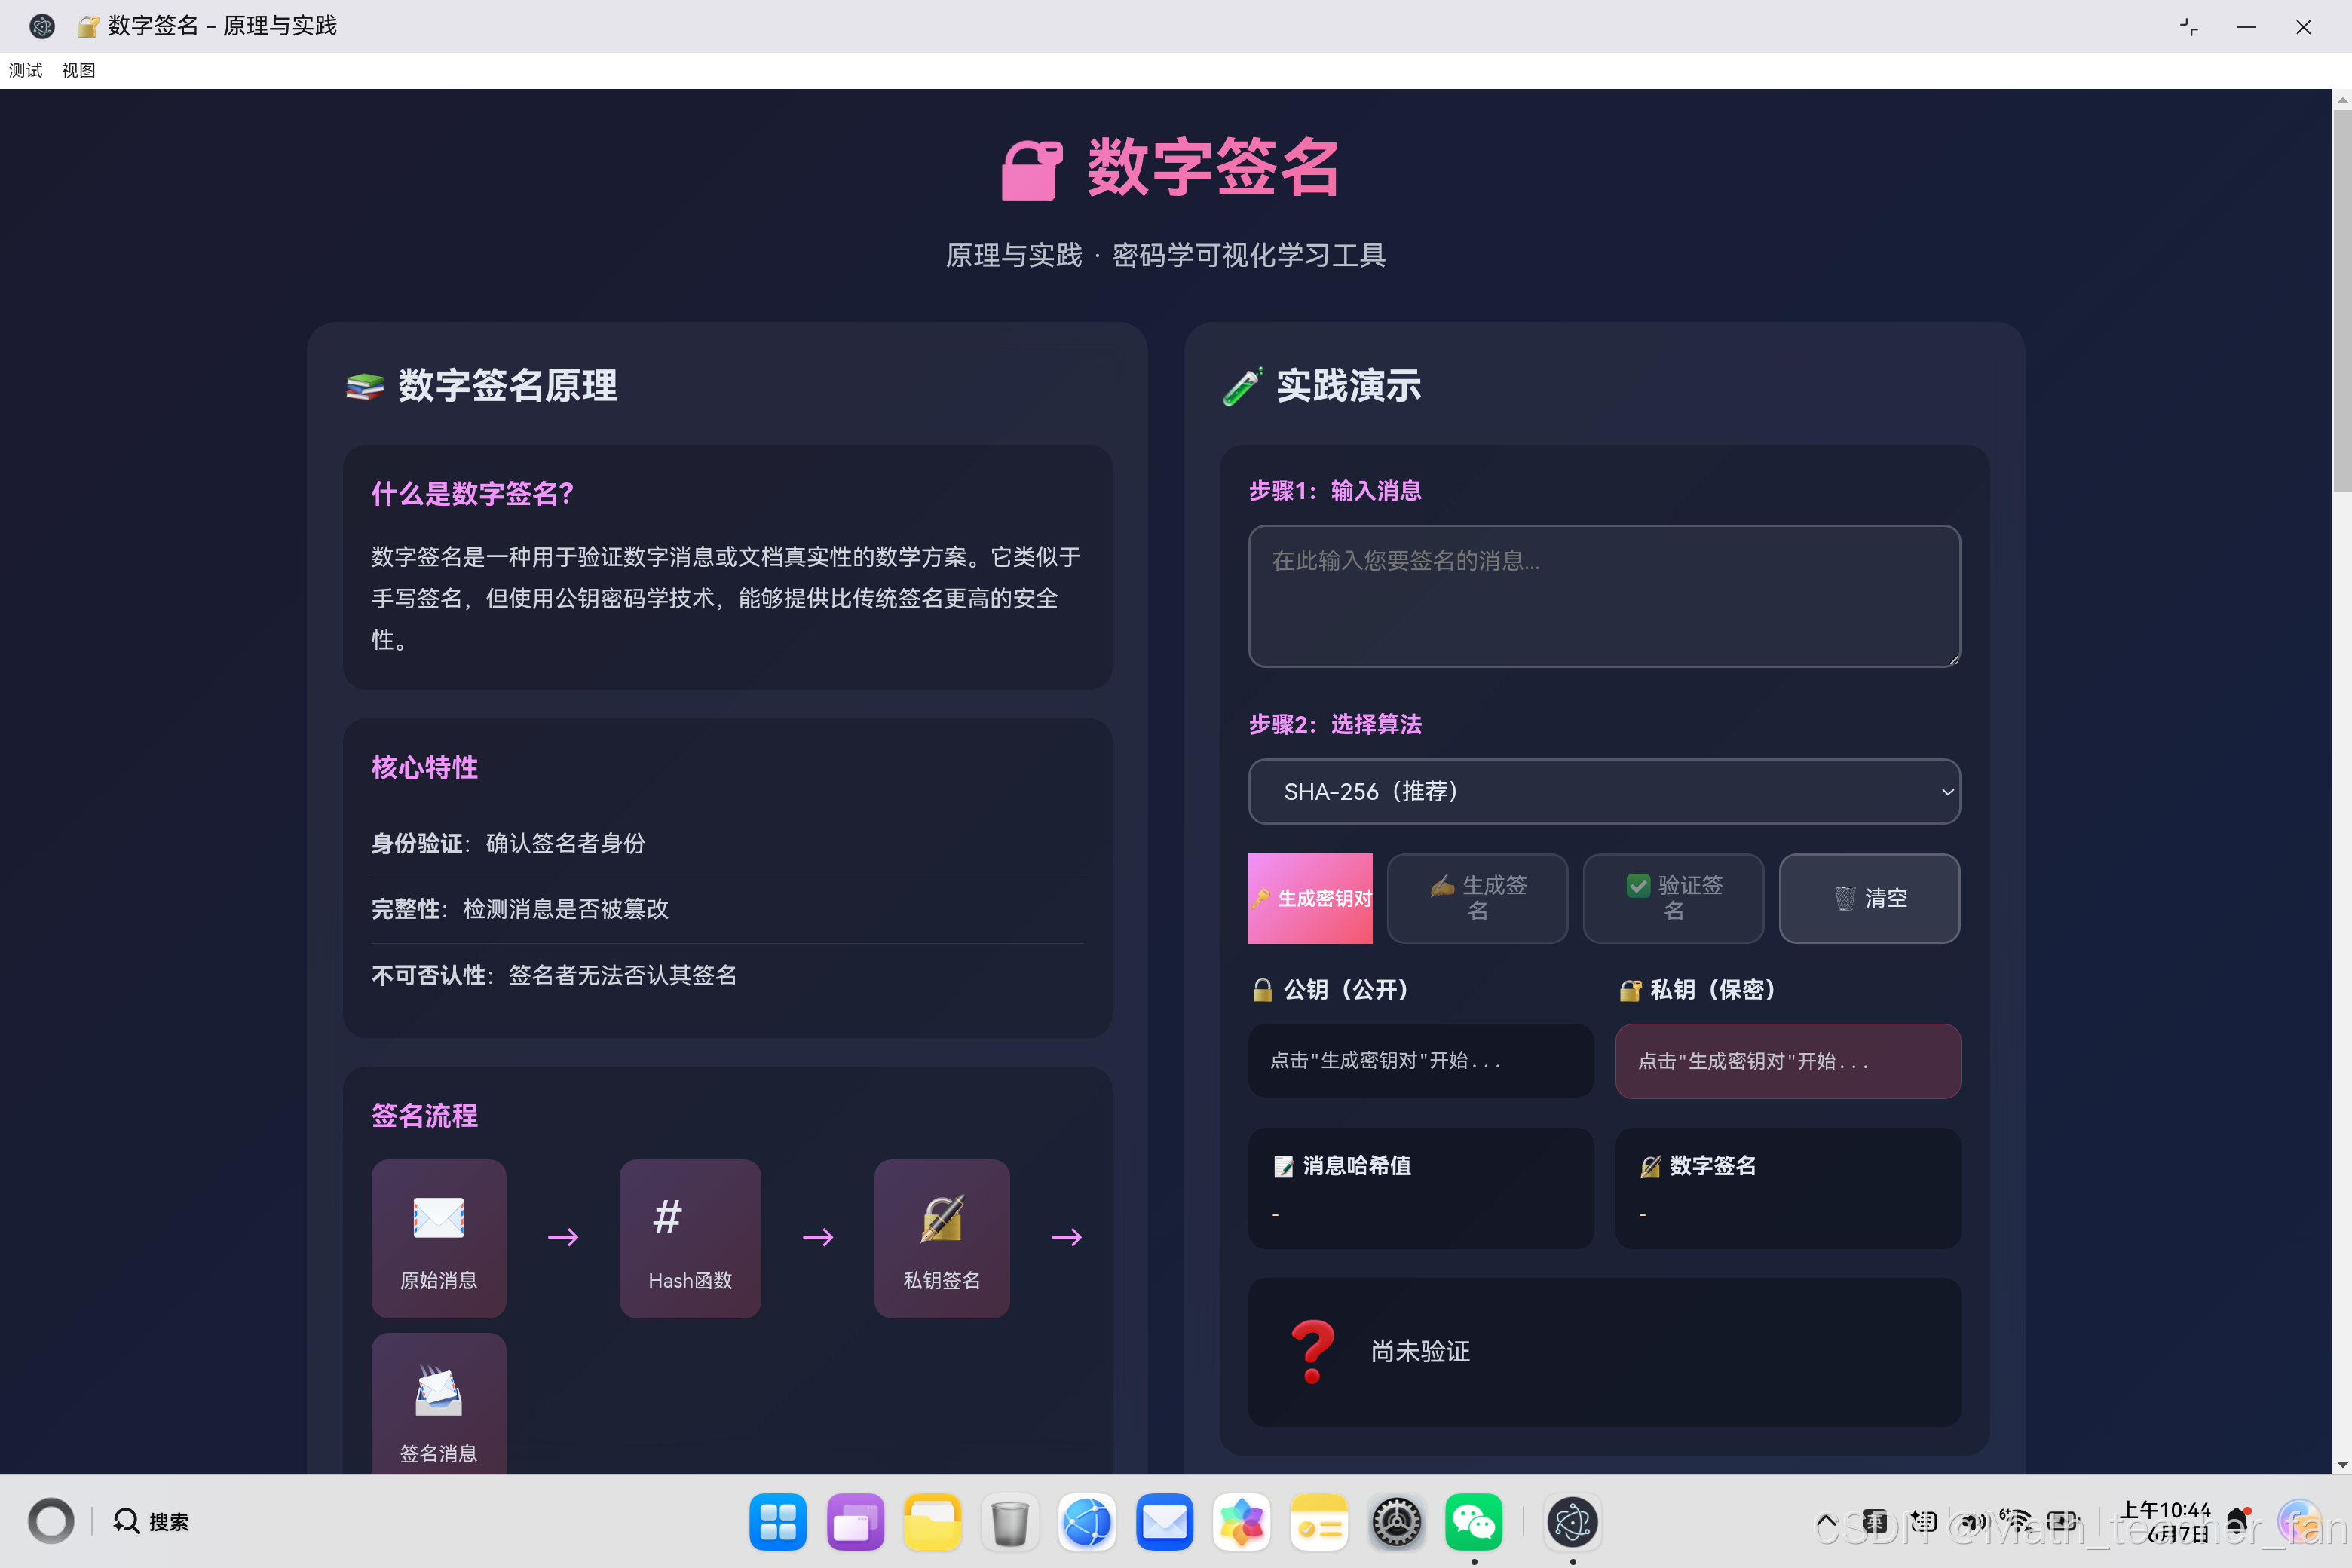Screen dimensions: 2352x1568
Task: Open WeChat in the dock
Action: [x=1473, y=1522]
